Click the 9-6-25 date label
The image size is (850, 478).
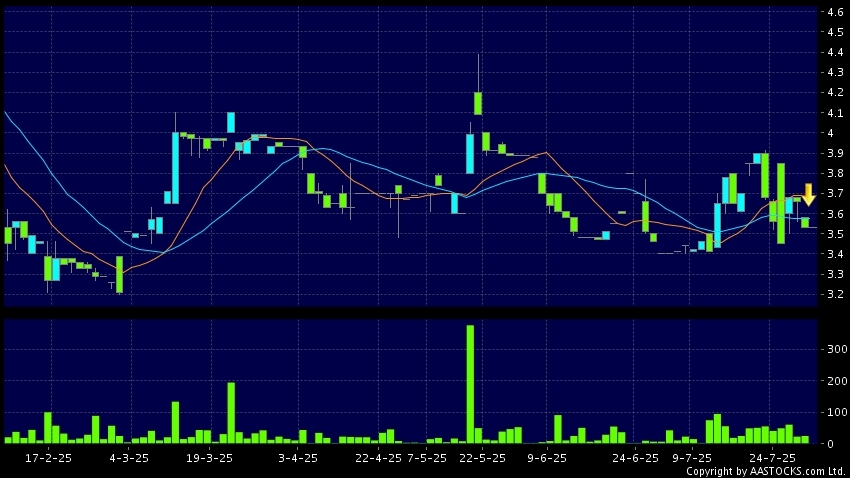click(x=546, y=458)
